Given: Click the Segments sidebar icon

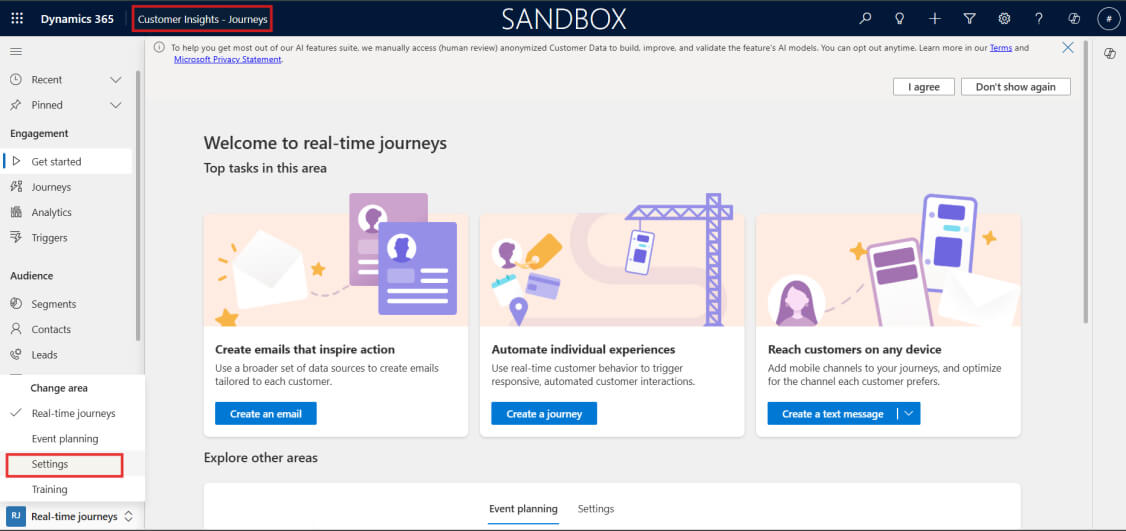Looking at the screenshot, I should [16, 304].
